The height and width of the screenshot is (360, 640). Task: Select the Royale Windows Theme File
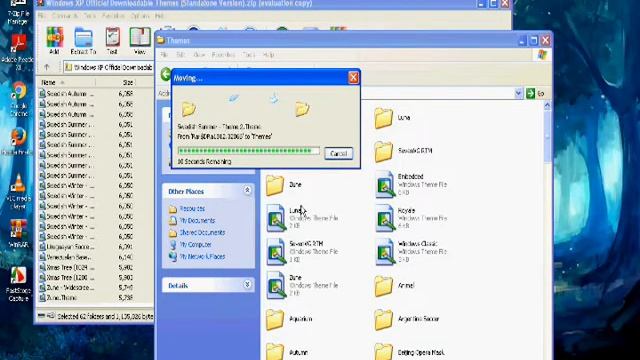pos(411,218)
